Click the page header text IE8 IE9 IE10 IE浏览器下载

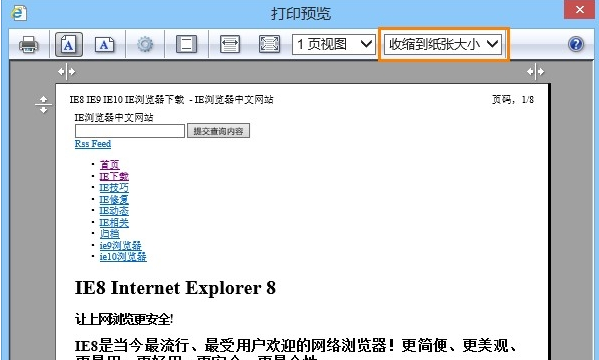pyautogui.click(x=127, y=100)
